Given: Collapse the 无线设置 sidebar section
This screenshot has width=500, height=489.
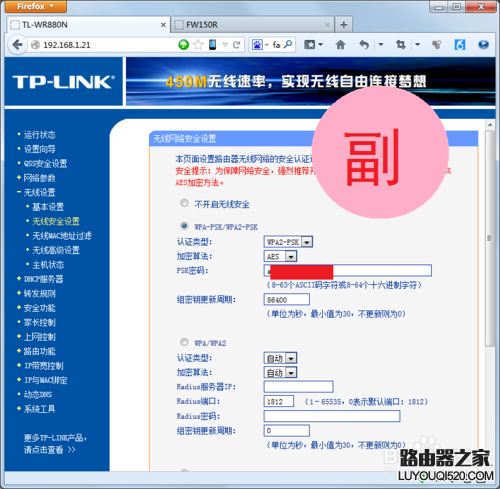Looking at the screenshot, I should (x=39, y=192).
